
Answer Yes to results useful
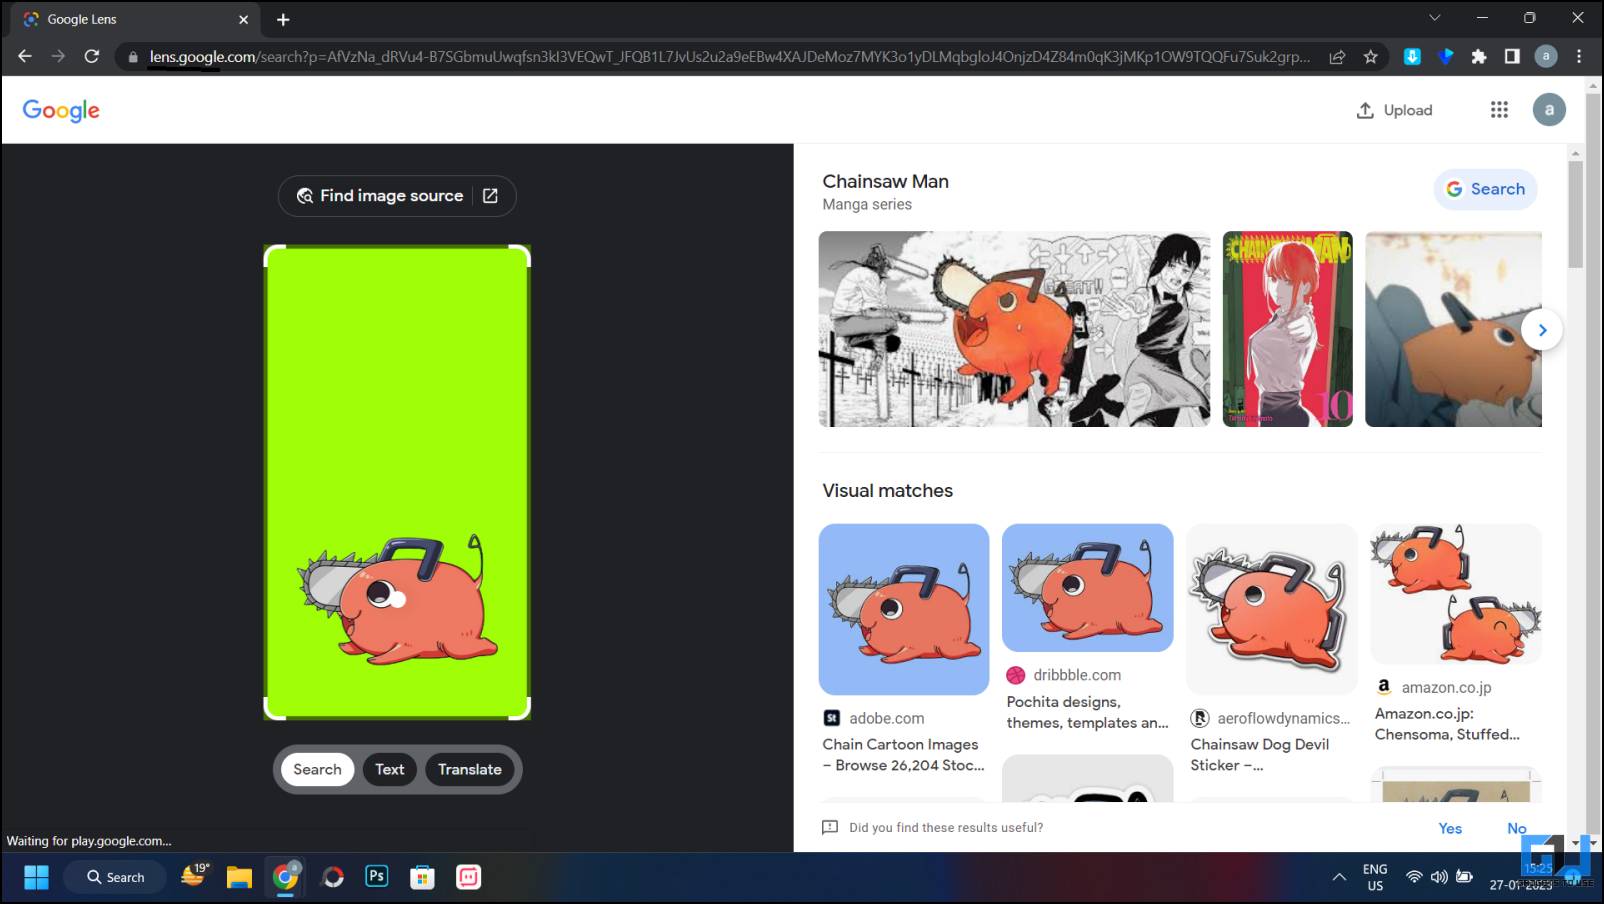click(1450, 828)
